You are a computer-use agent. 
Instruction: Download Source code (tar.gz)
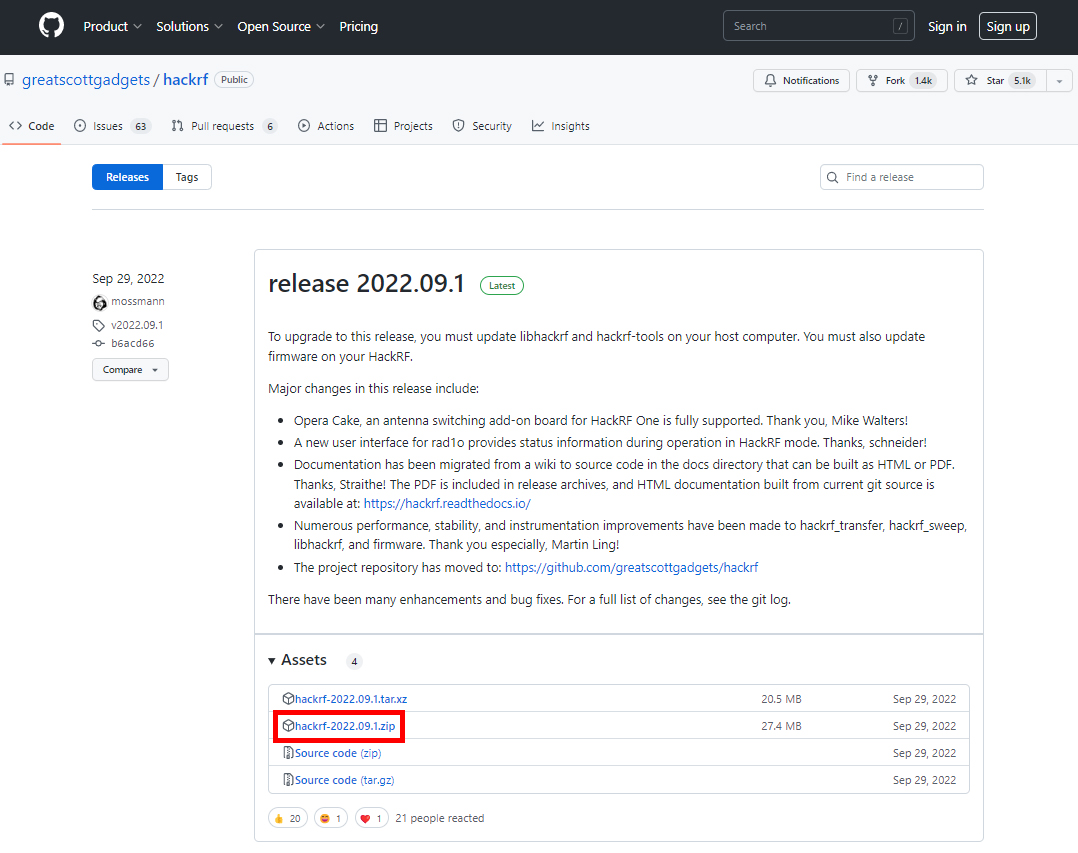344,779
